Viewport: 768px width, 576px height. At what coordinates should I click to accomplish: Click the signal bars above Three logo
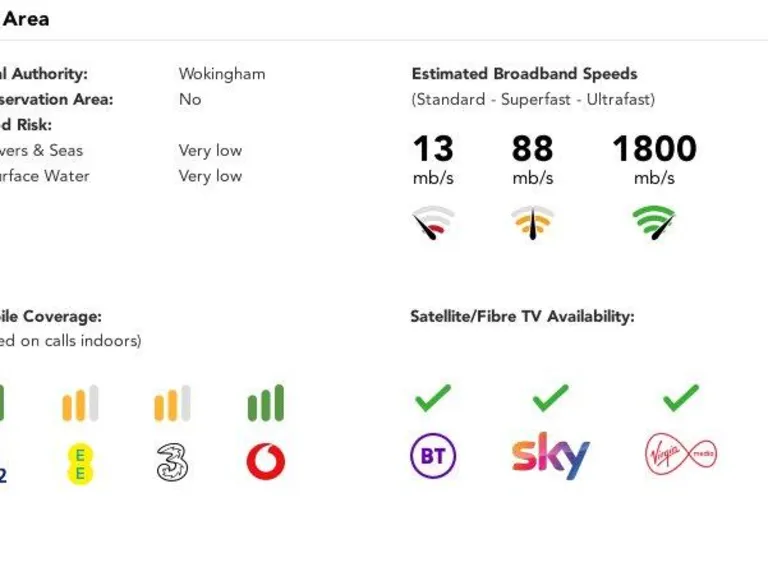tap(172, 403)
